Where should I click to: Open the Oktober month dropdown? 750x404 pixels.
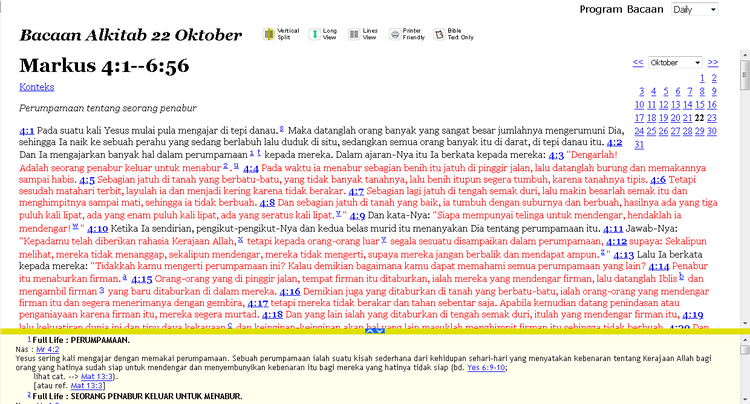coord(675,63)
